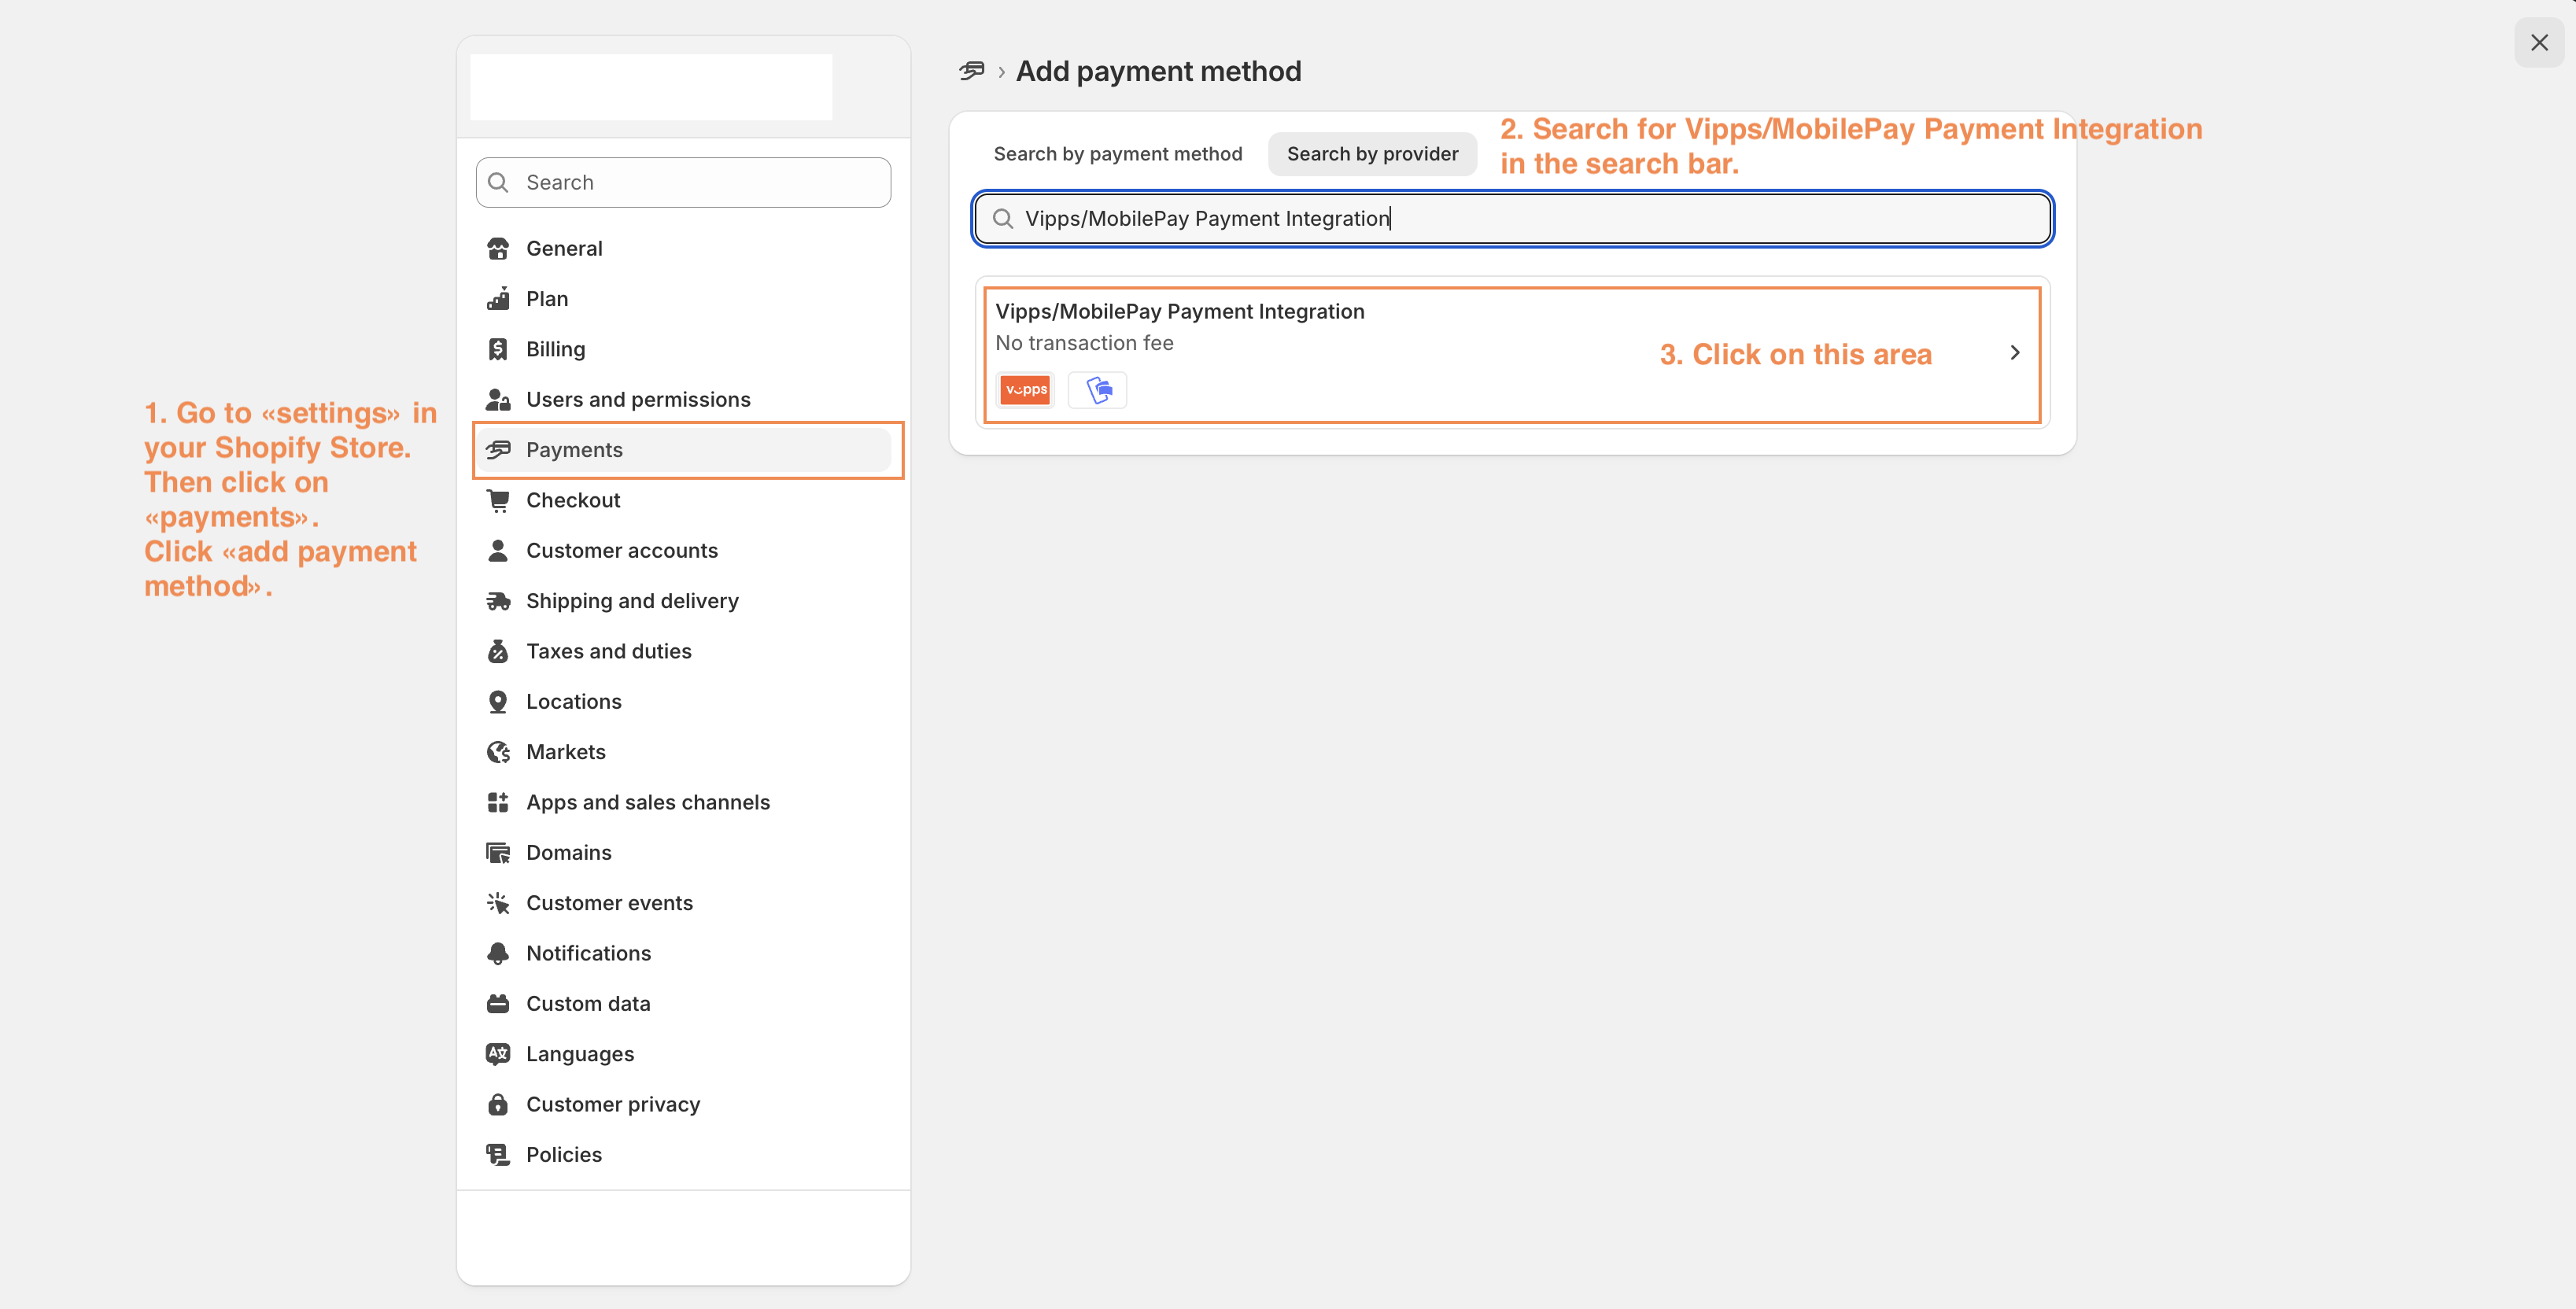The height and width of the screenshot is (1309, 2576).
Task: Click the Vipps/MobilePay Payment Integration result title
Action: pos(1179,312)
